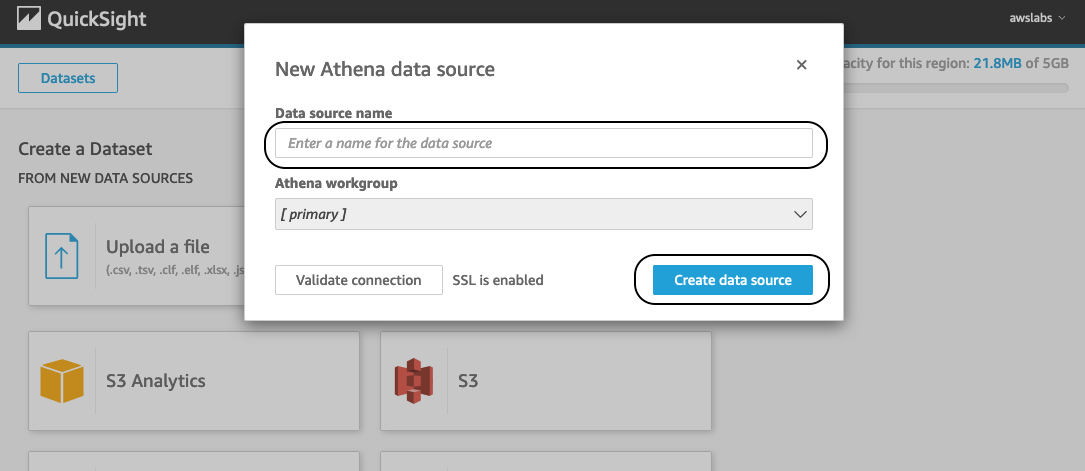Open the Athena workgroup combo box
This screenshot has height=471, width=1085.
tap(544, 214)
